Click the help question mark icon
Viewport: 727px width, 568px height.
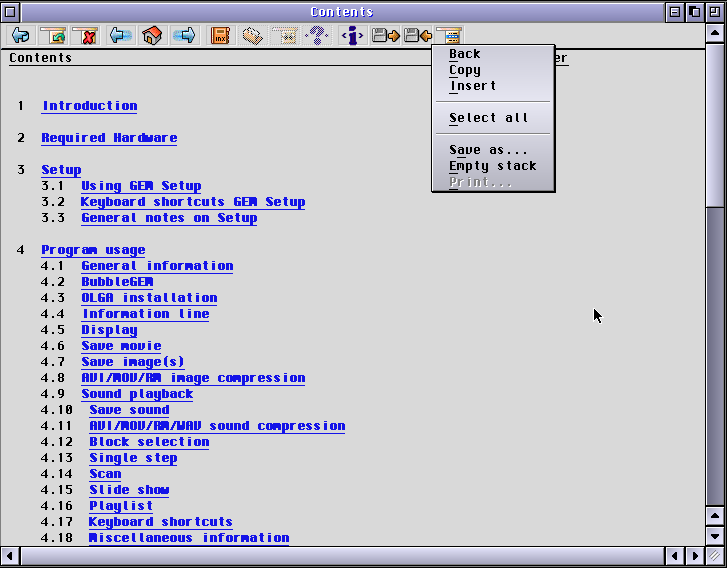[317, 36]
